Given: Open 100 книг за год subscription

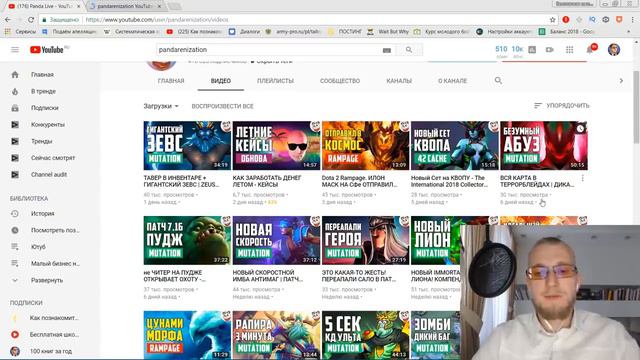Looking at the screenshot, I should pyautogui.click(x=50, y=351).
